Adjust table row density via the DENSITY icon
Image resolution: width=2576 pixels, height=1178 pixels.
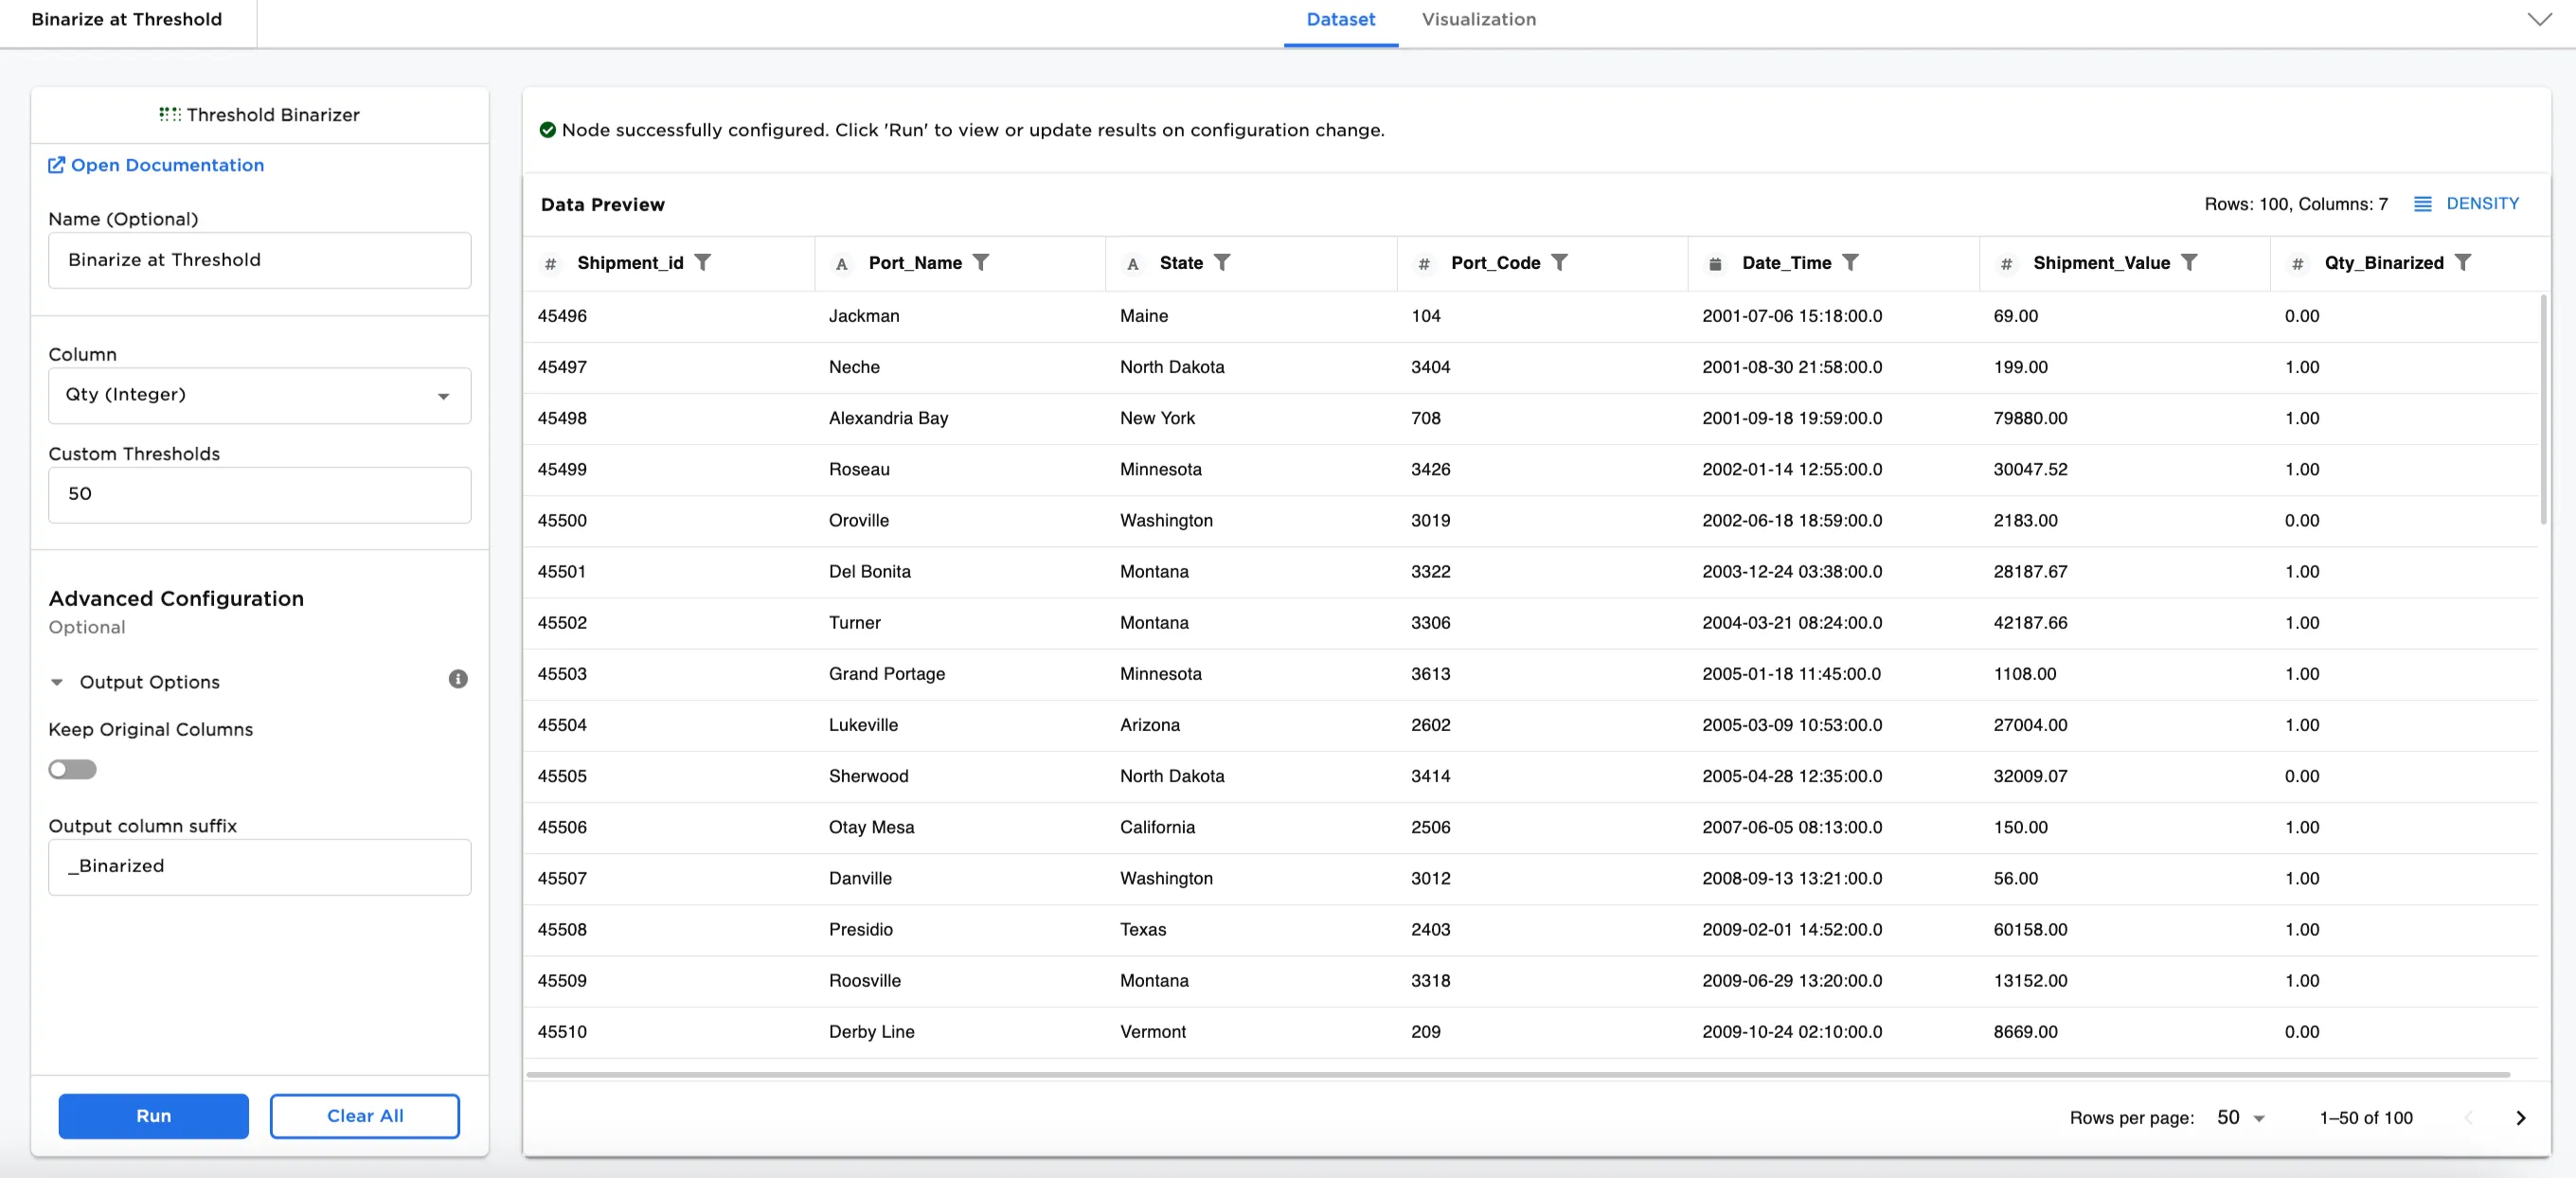click(x=2423, y=203)
